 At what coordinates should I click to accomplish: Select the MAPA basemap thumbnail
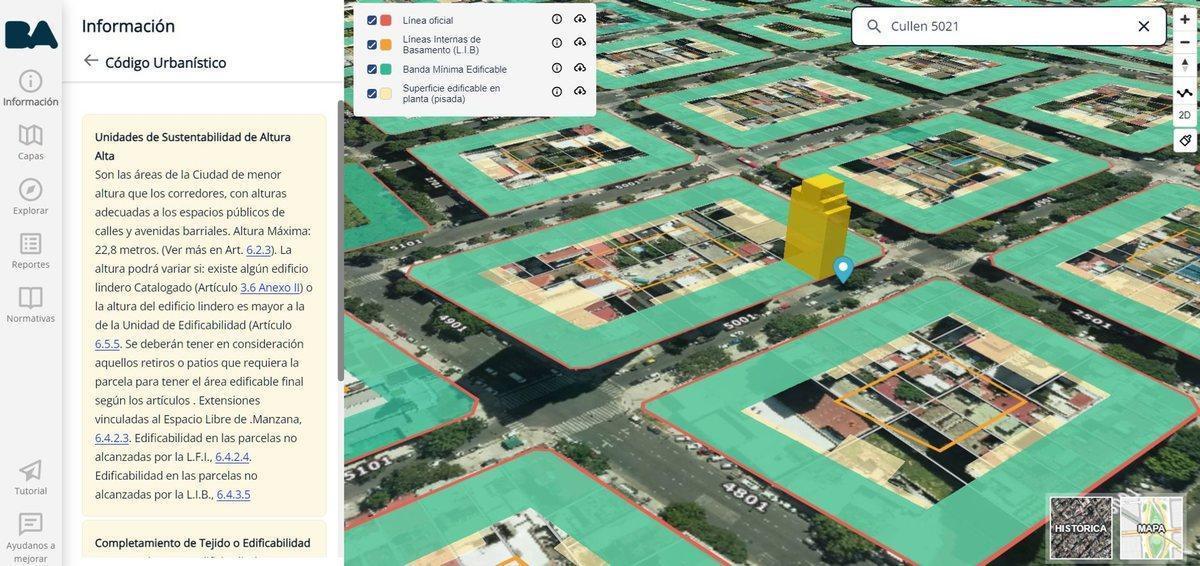click(1151, 528)
